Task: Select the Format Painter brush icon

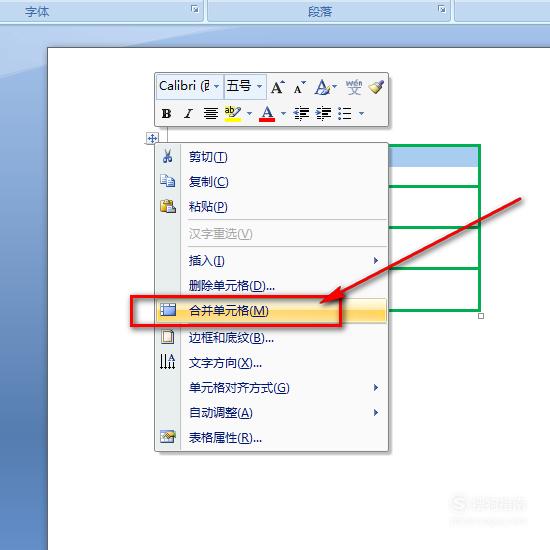Action: pyautogui.click(x=376, y=87)
